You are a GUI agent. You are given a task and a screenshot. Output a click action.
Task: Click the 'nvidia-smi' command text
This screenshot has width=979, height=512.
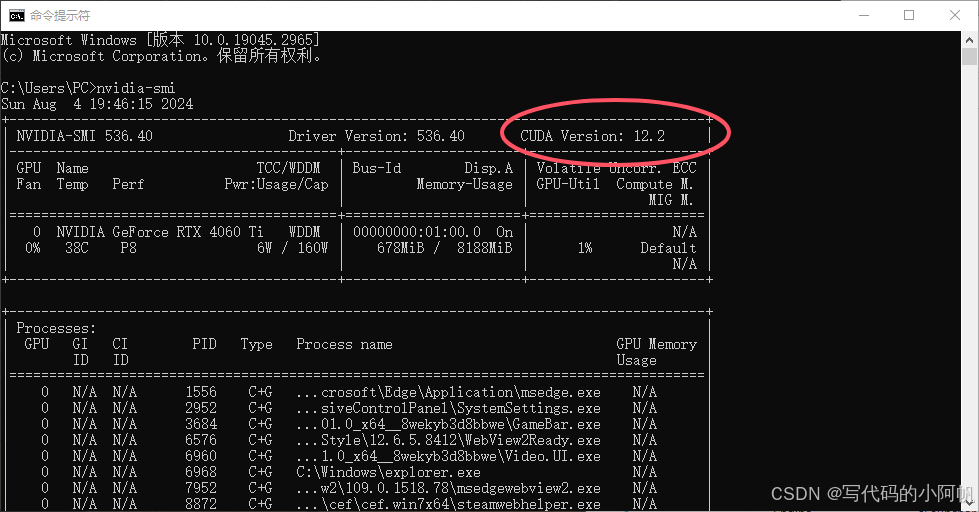click(x=135, y=88)
